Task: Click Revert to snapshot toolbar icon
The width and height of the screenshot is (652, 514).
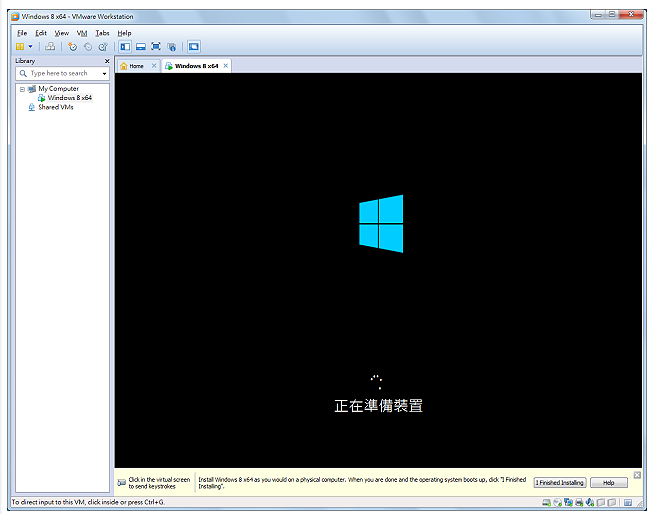Action: click(88, 47)
